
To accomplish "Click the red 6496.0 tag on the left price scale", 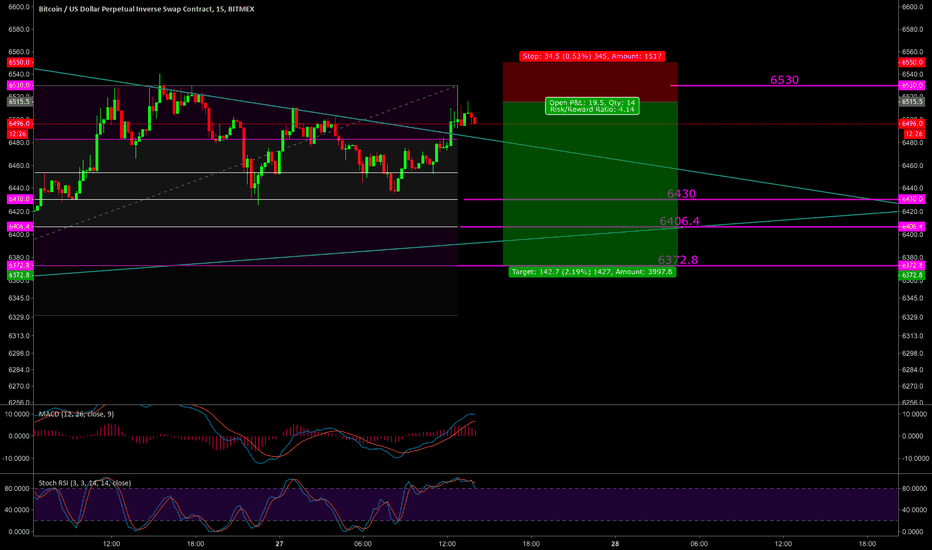I will [x=20, y=124].
